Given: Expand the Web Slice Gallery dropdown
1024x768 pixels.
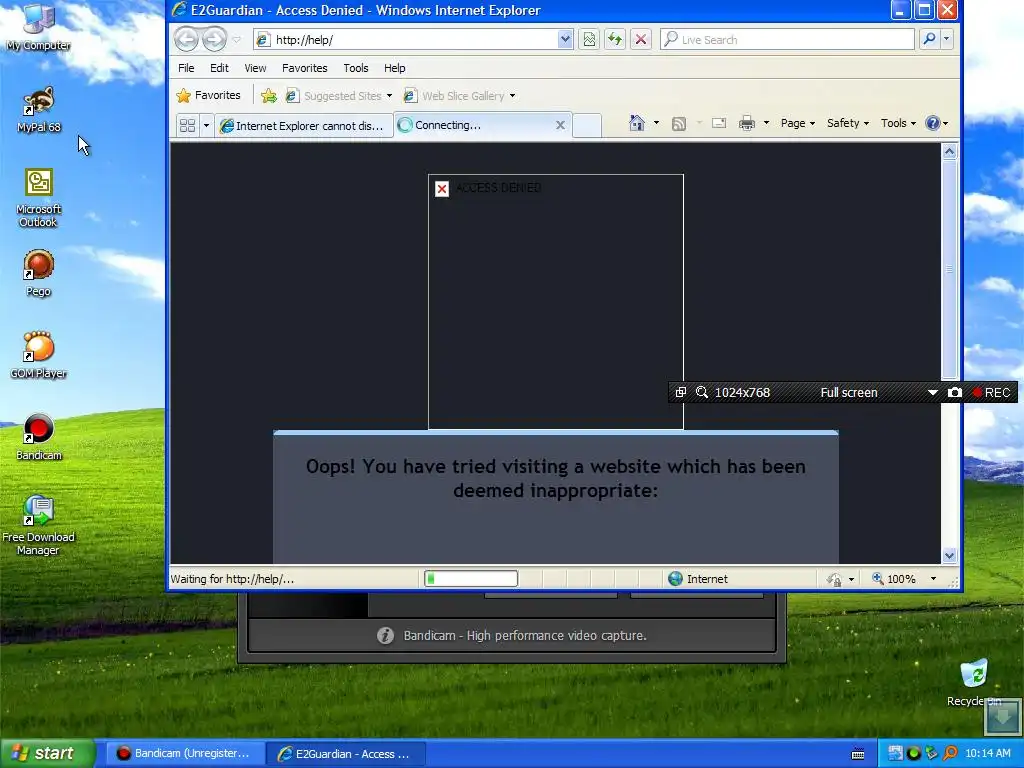Looking at the screenshot, I should coord(512,96).
